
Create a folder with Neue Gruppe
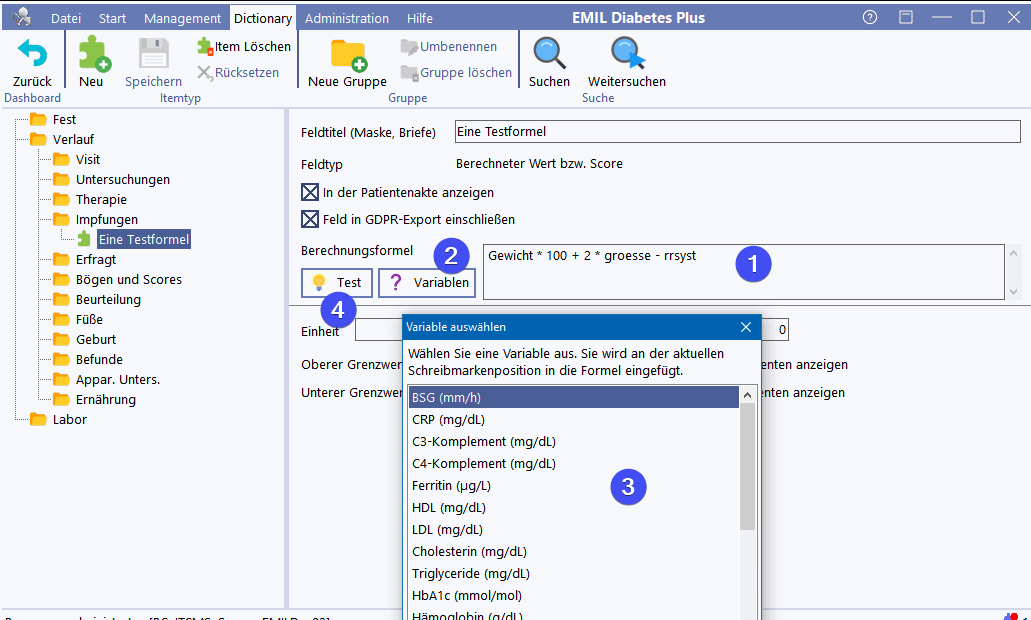point(347,54)
